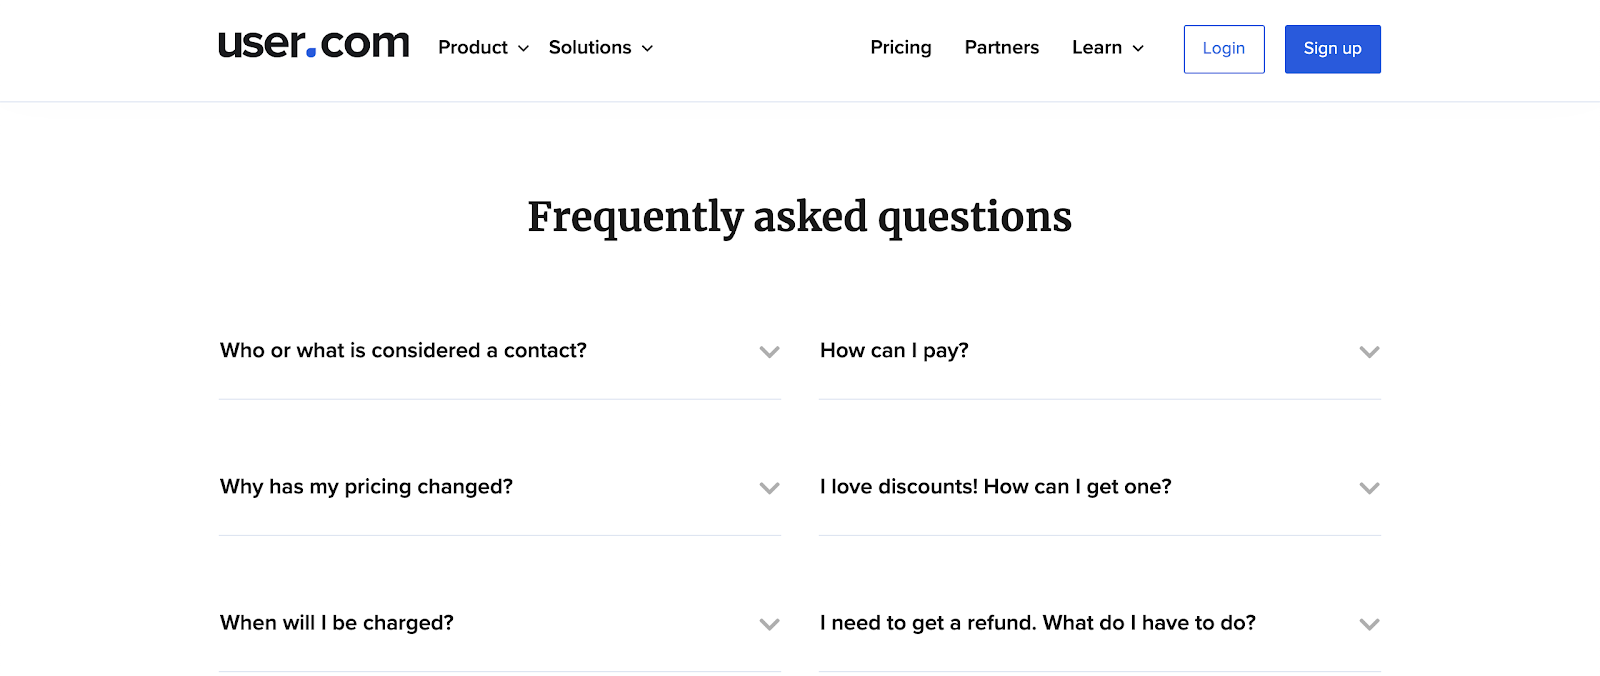The width and height of the screenshot is (1600, 676).
Task: Expand the discounts question answer
Action: [x=1368, y=488]
